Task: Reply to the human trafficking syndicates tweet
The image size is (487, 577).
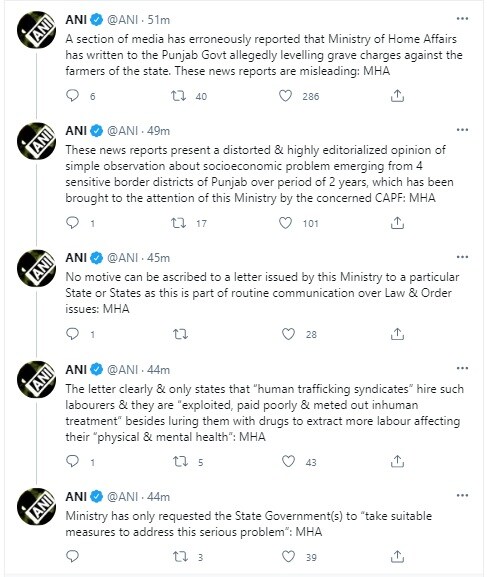Action: click(72, 461)
